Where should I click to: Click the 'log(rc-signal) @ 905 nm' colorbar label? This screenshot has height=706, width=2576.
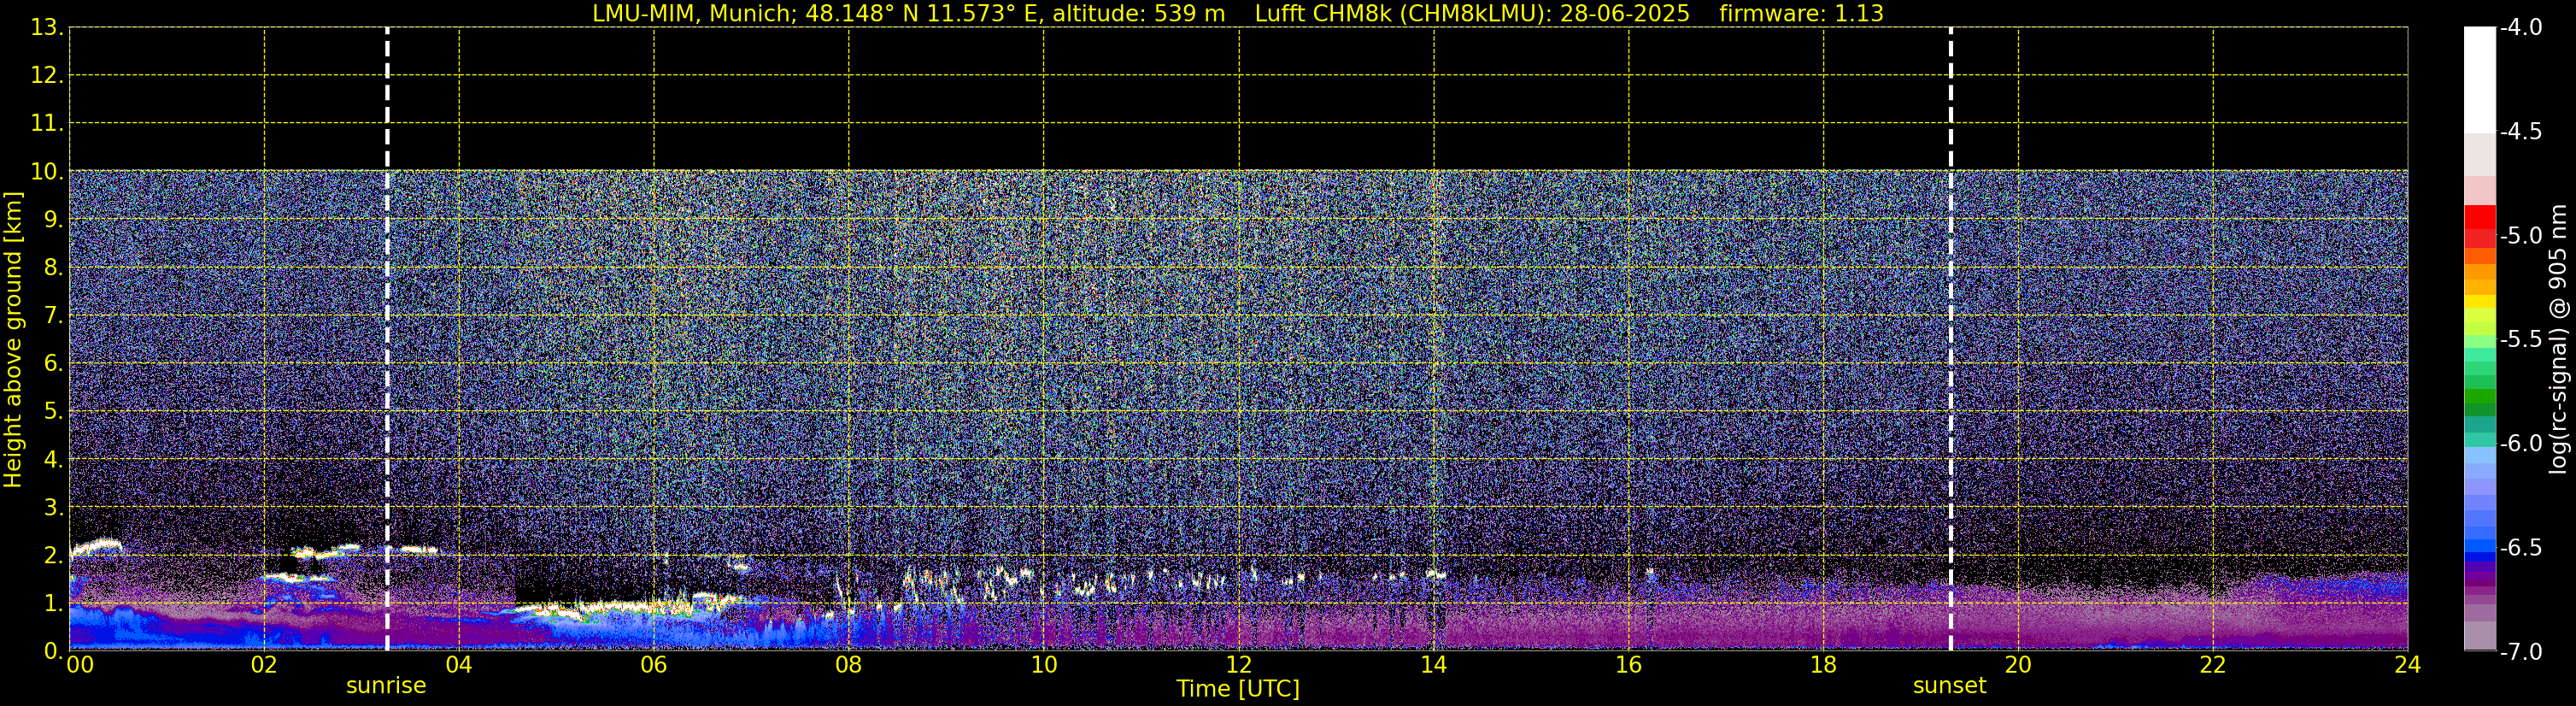pos(2558,339)
